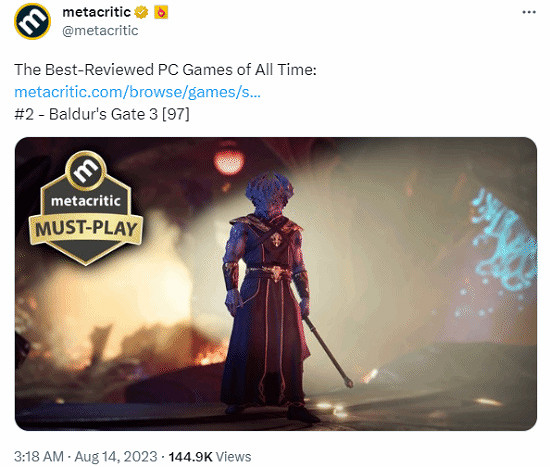This screenshot has height=467, width=550.
Task: View the 144.9K Views count
Action: click(x=210, y=457)
